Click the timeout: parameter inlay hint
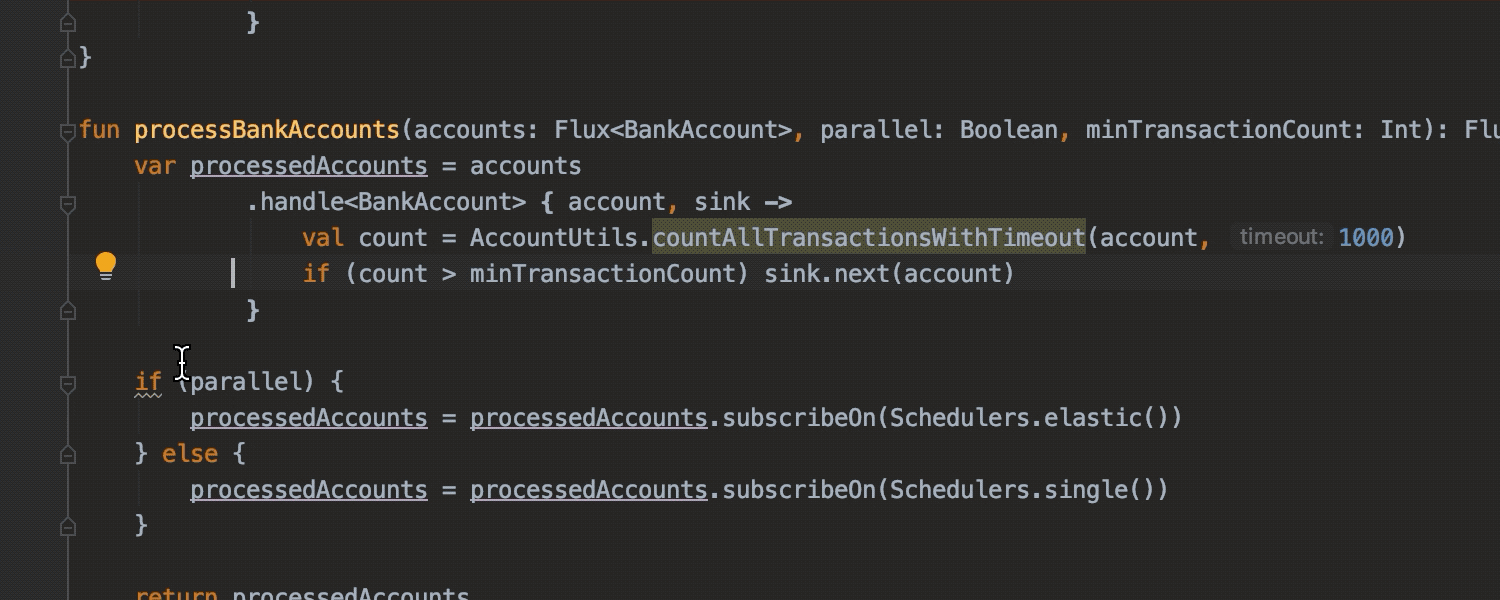Image resolution: width=1500 pixels, height=600 pixels. [x=1282, y=237]
